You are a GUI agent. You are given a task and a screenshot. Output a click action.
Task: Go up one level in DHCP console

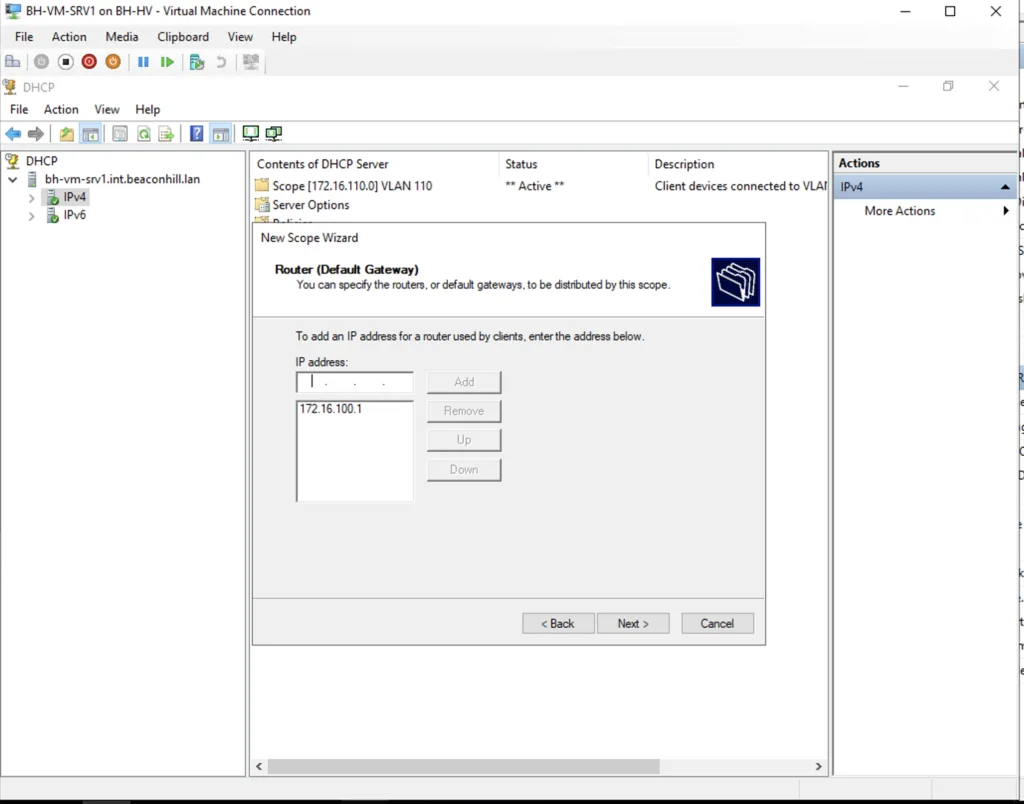pos(66,134)
